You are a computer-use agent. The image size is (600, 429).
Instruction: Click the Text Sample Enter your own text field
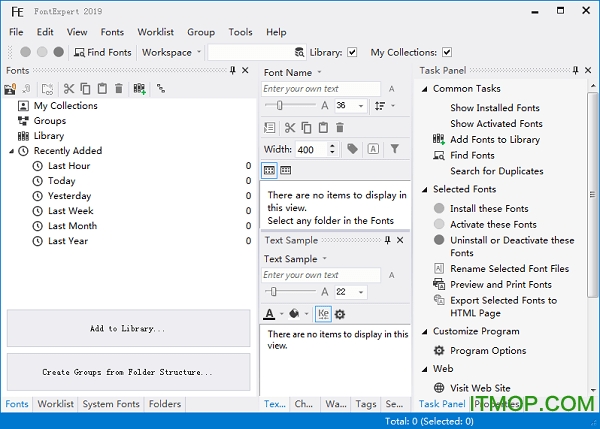tap(321, 275)
